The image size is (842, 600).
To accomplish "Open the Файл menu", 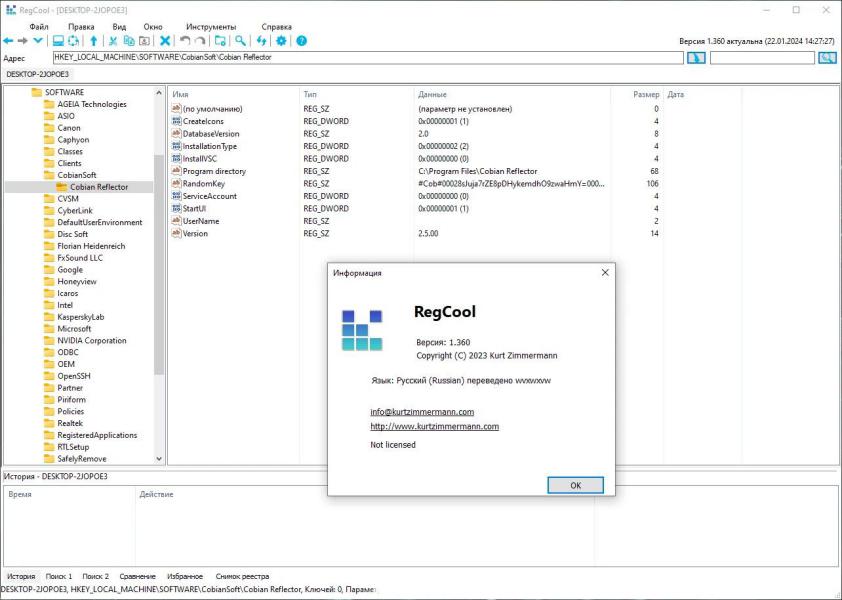I will [39, 27].
